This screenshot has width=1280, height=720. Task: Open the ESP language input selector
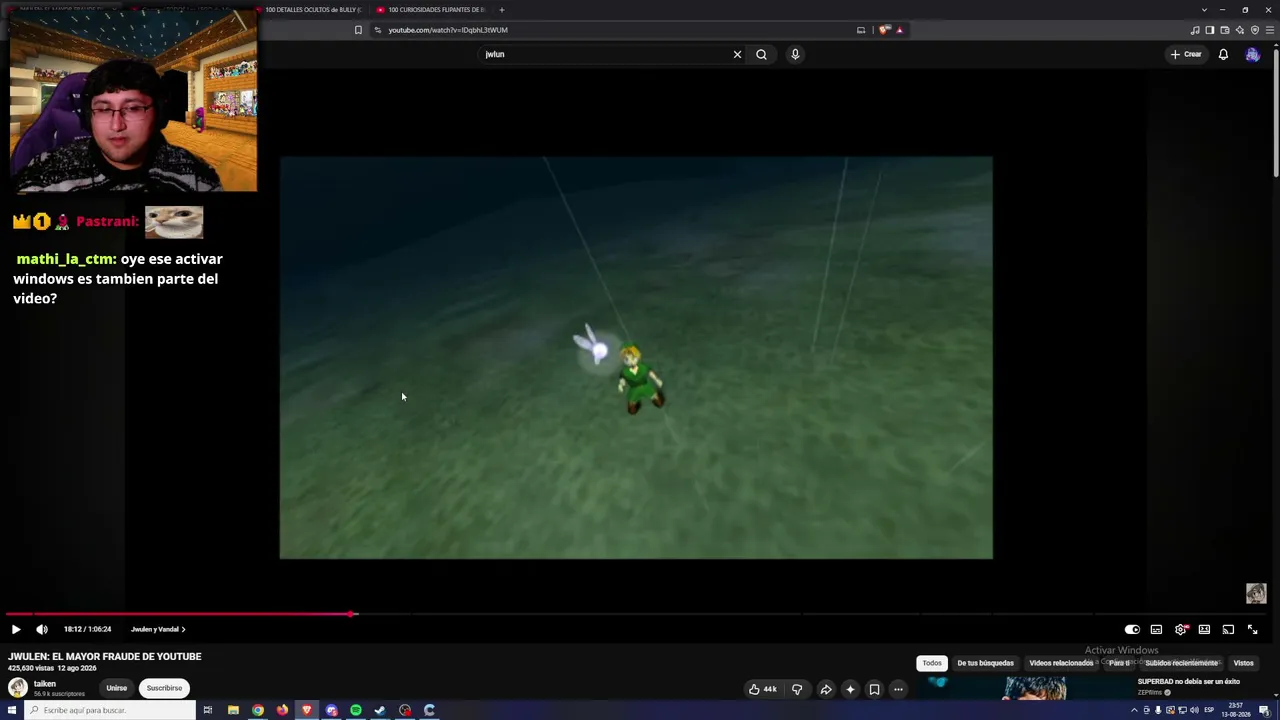pos(1209,710)
